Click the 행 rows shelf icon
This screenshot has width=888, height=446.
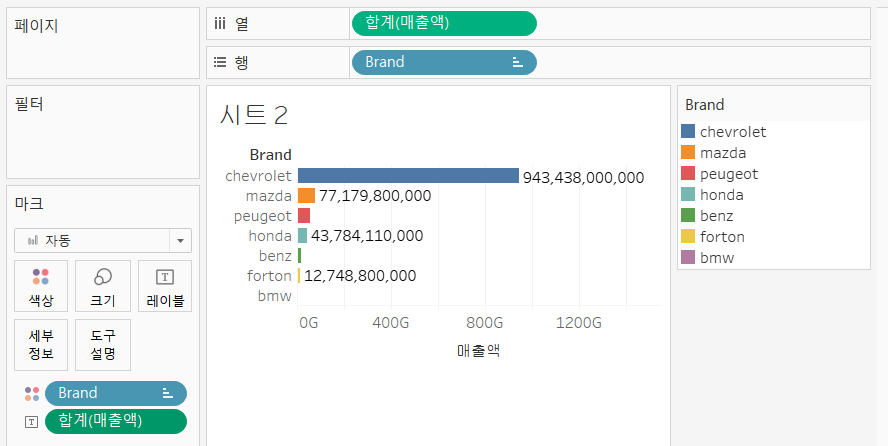220,62
